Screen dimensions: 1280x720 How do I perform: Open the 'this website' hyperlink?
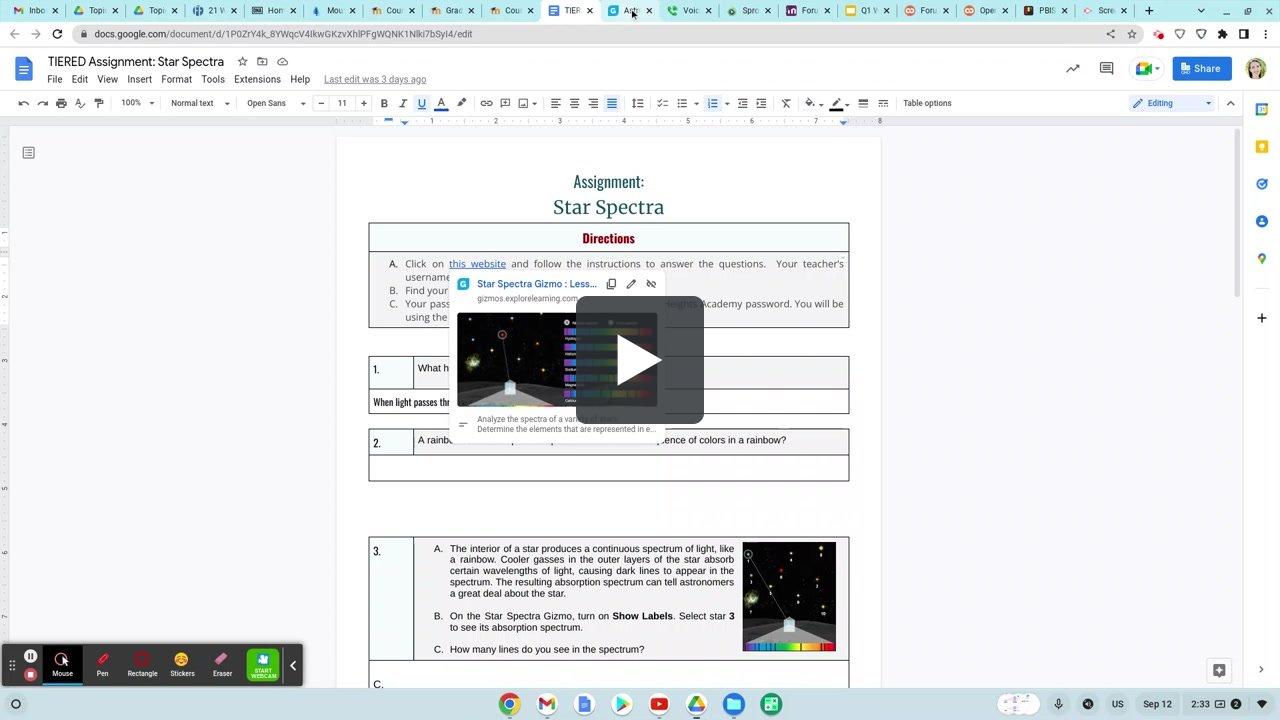tap(477, 263)
